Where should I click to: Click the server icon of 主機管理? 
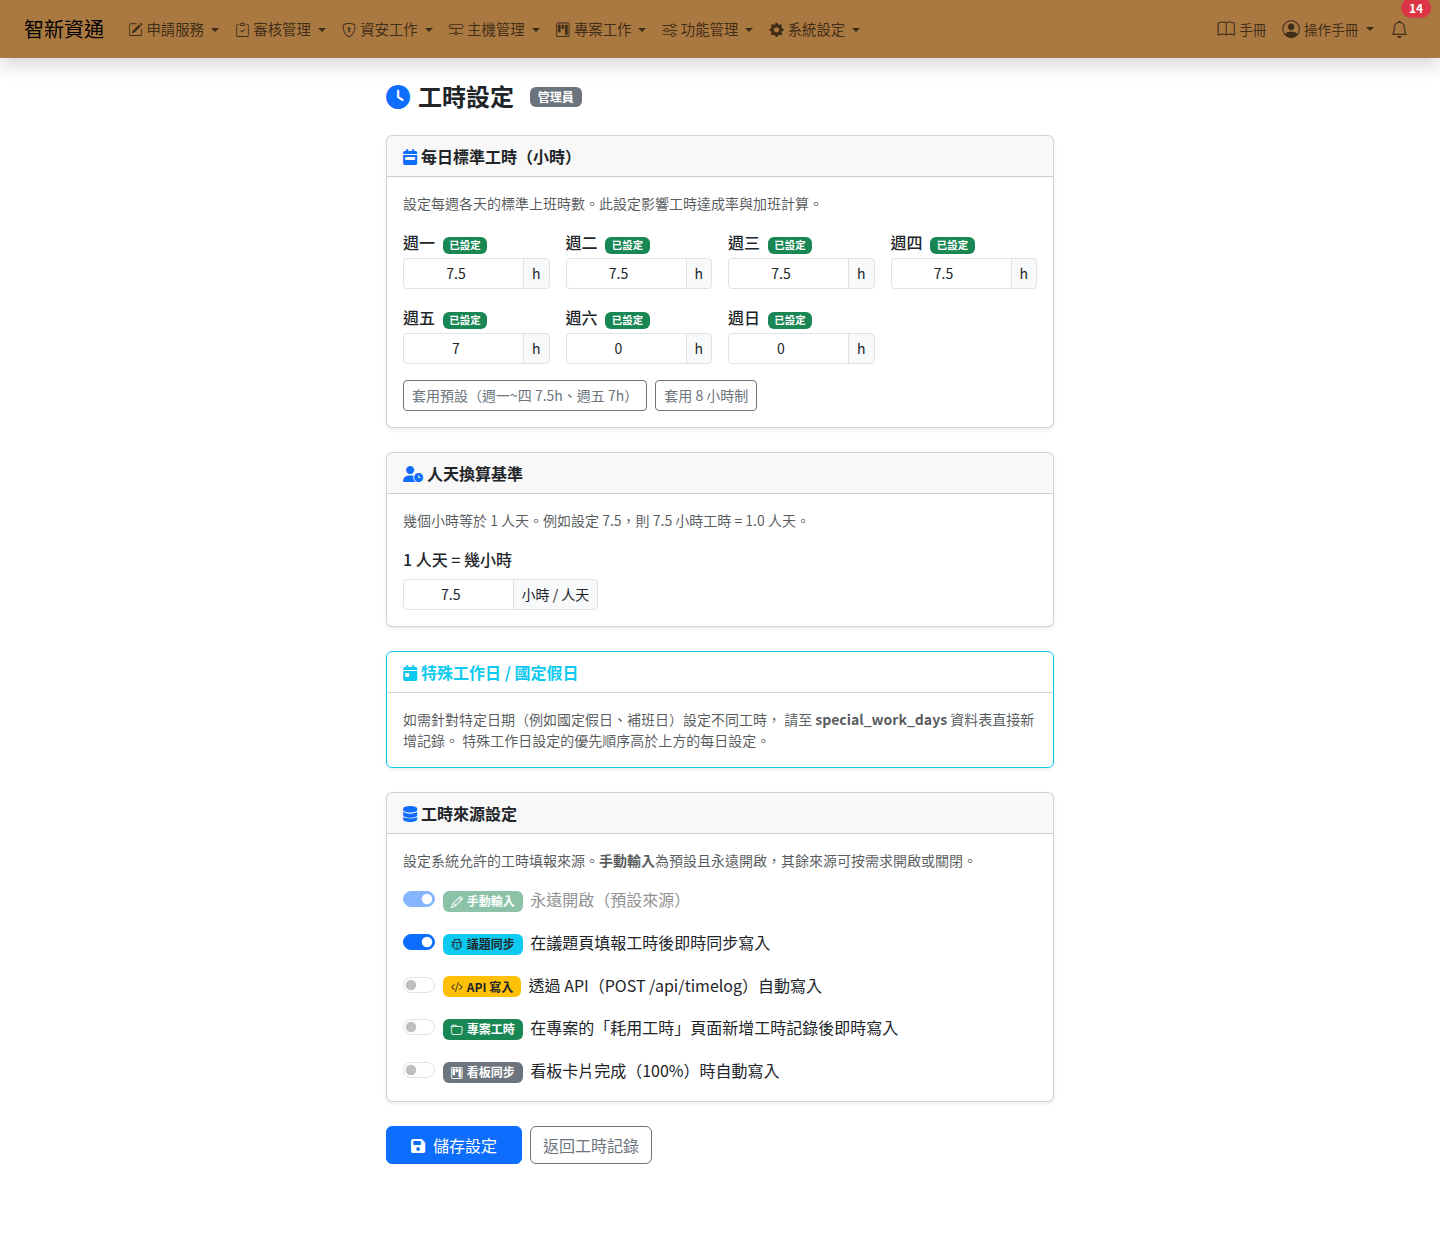pos(455,30)
